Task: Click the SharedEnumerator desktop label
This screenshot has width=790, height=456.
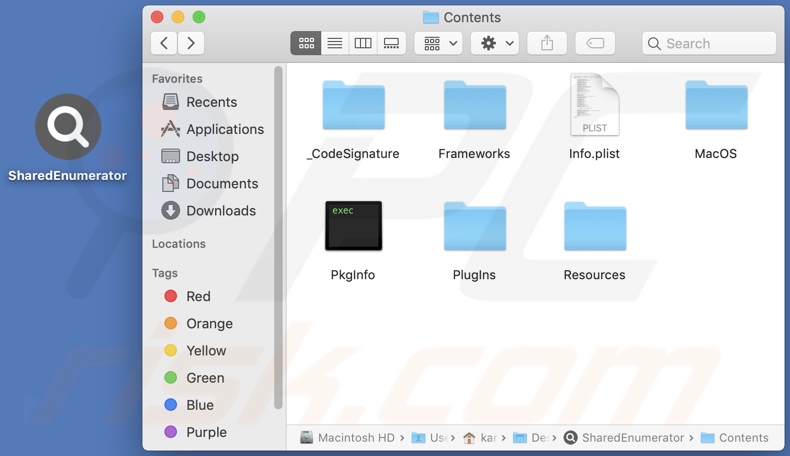Action: (68, 176)
